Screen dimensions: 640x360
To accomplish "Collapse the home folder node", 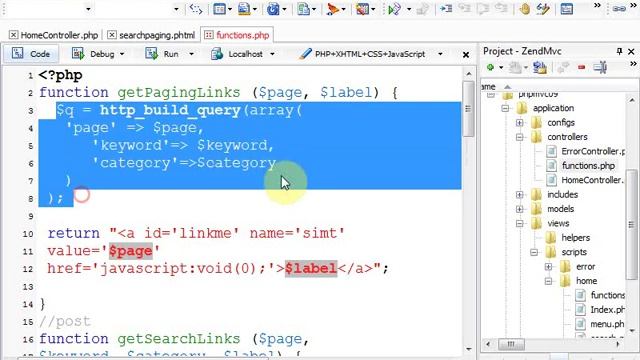I will coord(548,281).
